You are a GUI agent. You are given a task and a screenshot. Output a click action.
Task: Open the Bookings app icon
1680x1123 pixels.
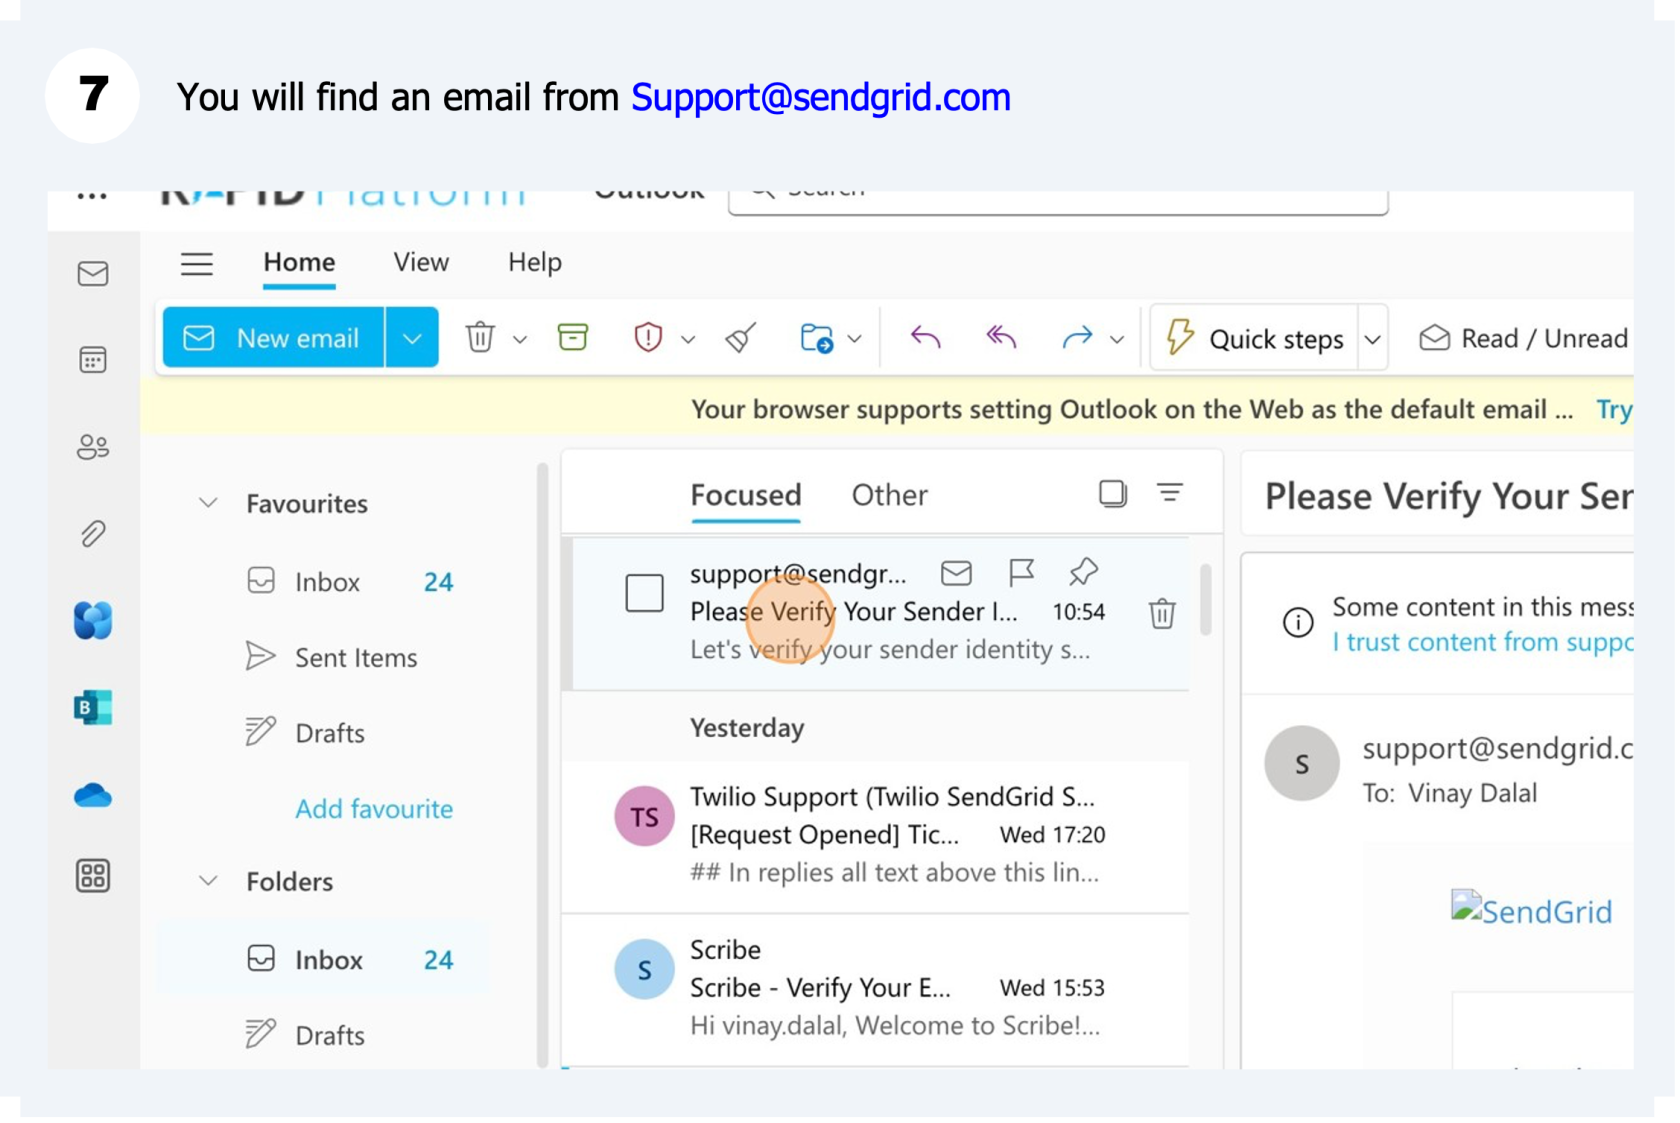pyautogui.click(x=93, y=708)
